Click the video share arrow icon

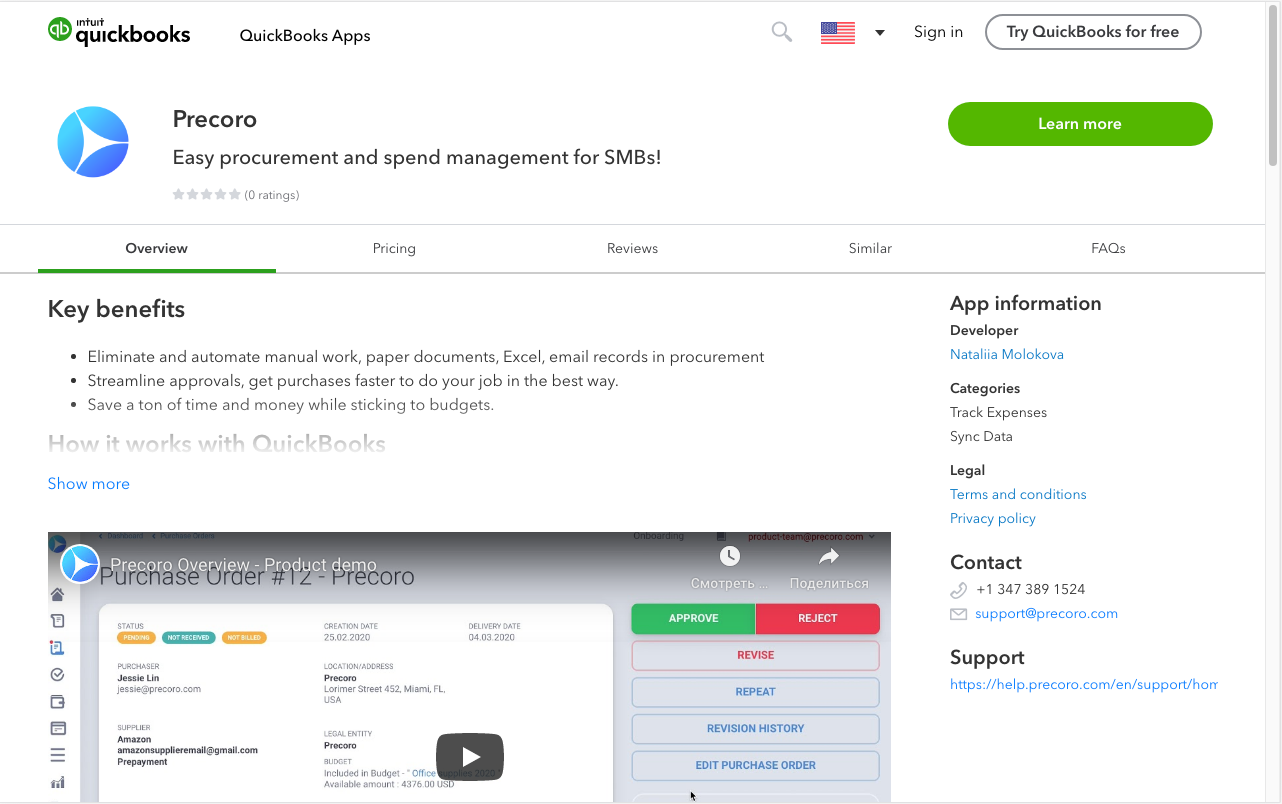[829, 556]
